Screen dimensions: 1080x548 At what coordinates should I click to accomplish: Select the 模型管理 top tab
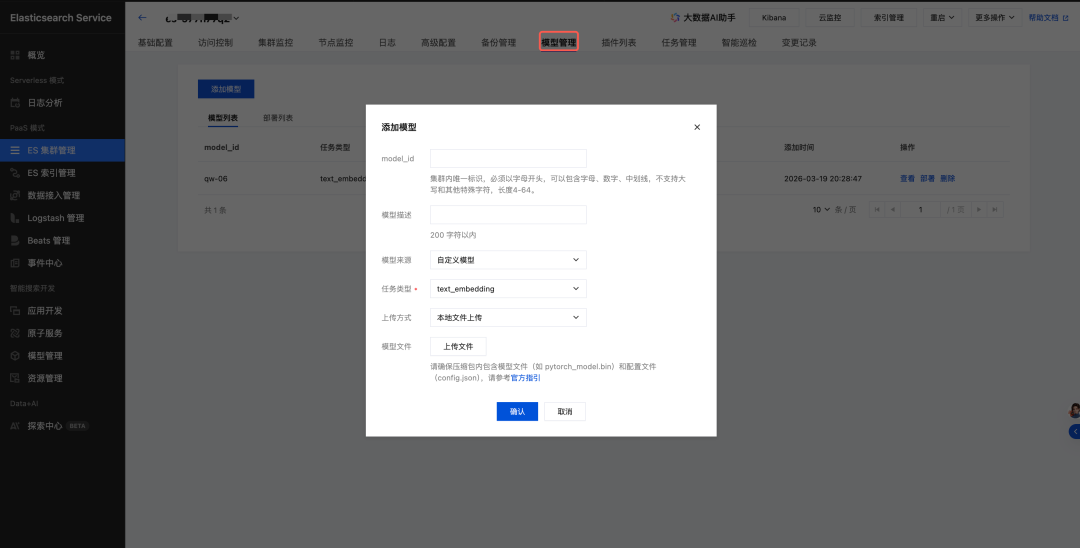click(x=559, y=43)
